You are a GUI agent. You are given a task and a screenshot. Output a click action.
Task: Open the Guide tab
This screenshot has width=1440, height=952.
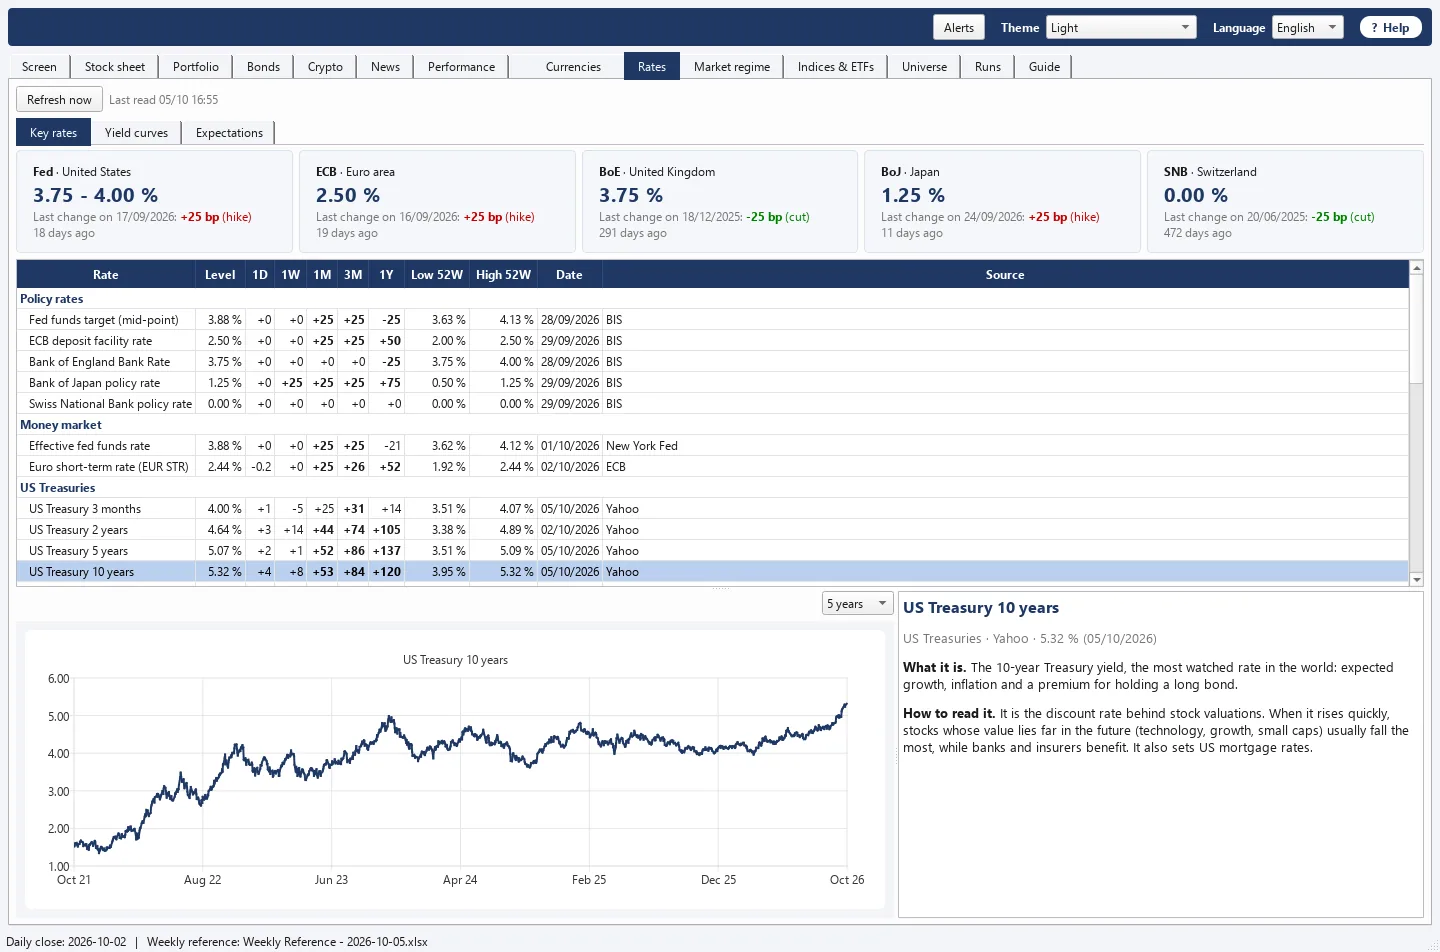(1044, 67)
